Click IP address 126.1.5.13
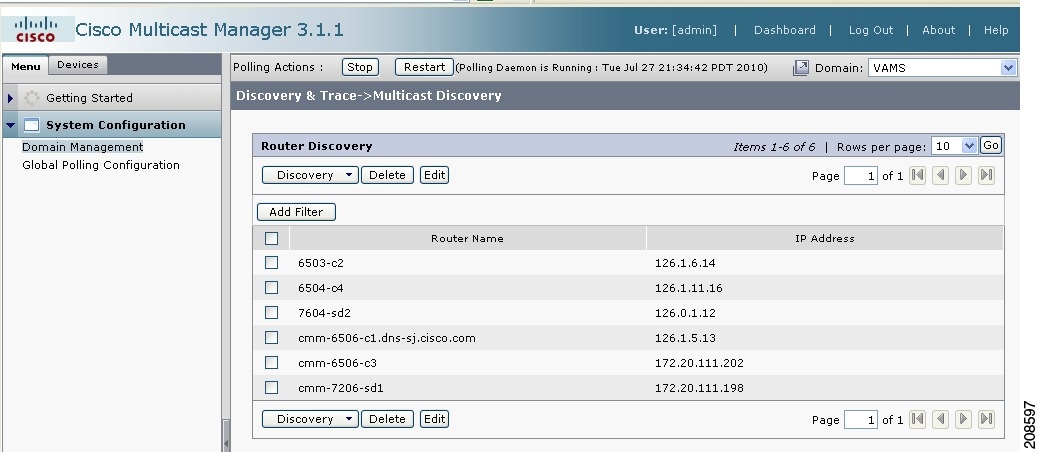The height and width of the screenshot is (452, 1038). pyautogui.click(x=685, y=338)
